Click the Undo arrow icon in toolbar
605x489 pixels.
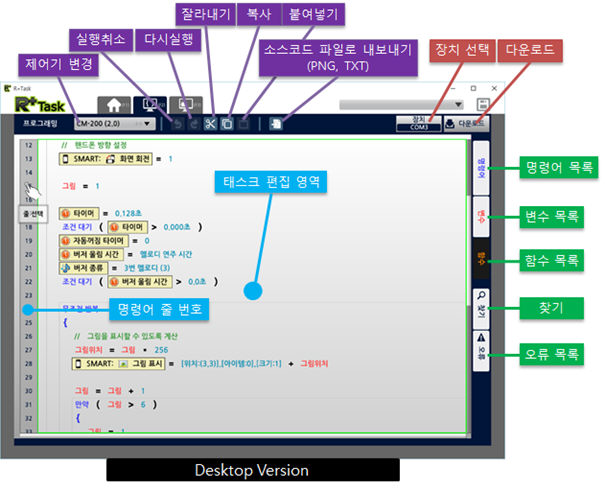point(174,123)
